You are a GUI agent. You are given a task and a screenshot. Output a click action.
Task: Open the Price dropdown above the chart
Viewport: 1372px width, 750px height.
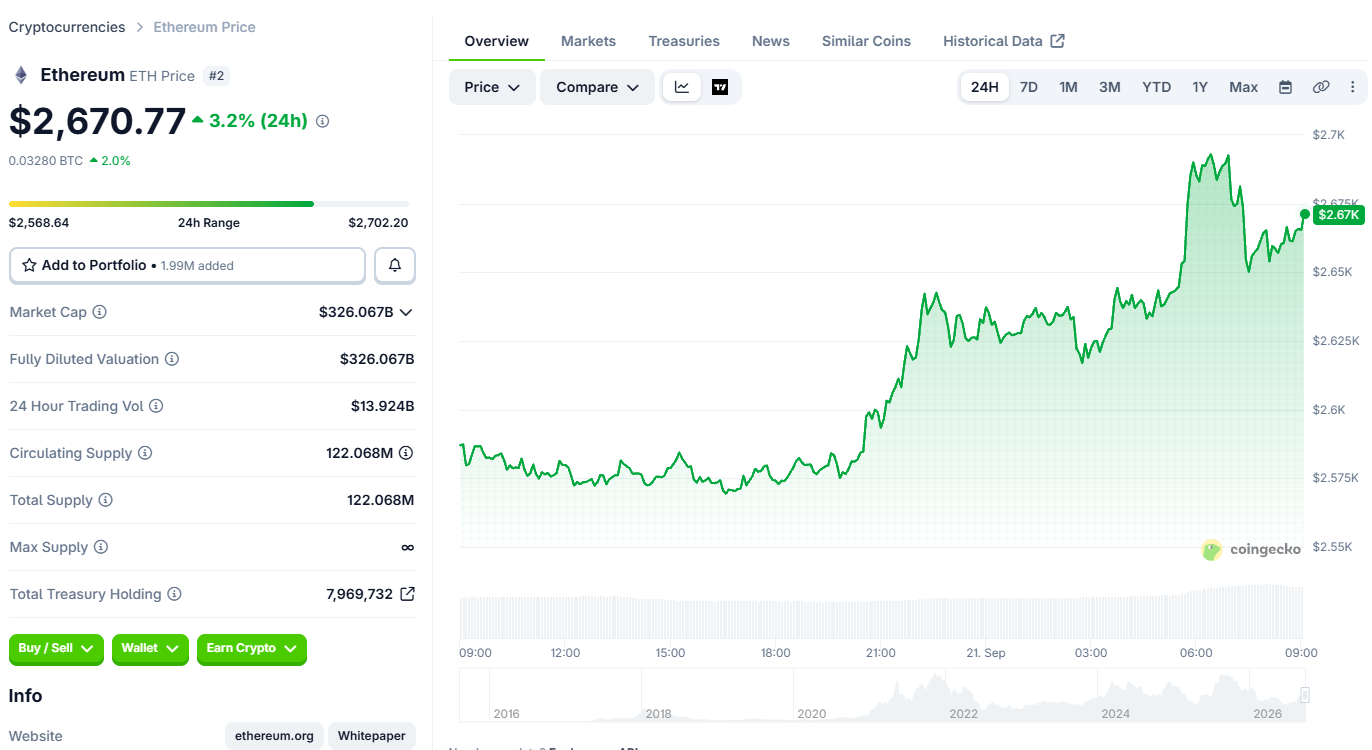(x=492, y=87)
